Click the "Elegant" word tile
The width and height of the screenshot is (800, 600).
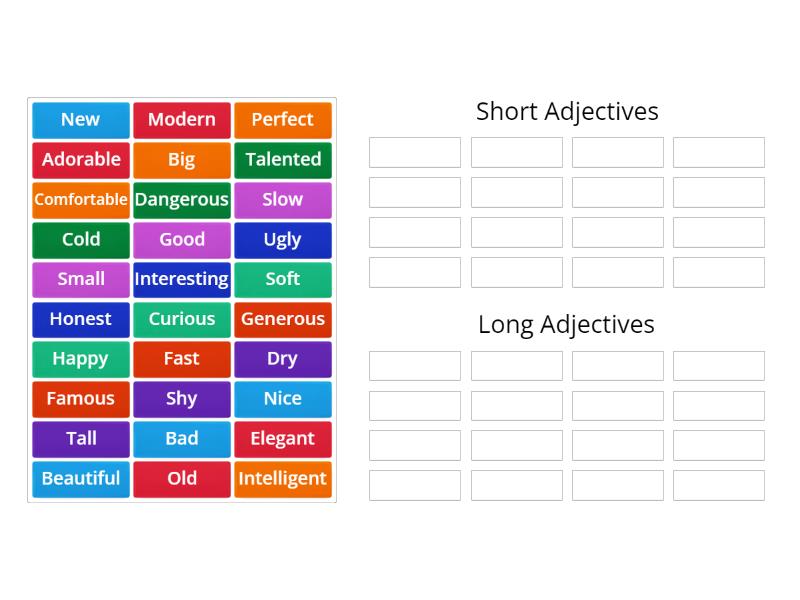[283, 439]
